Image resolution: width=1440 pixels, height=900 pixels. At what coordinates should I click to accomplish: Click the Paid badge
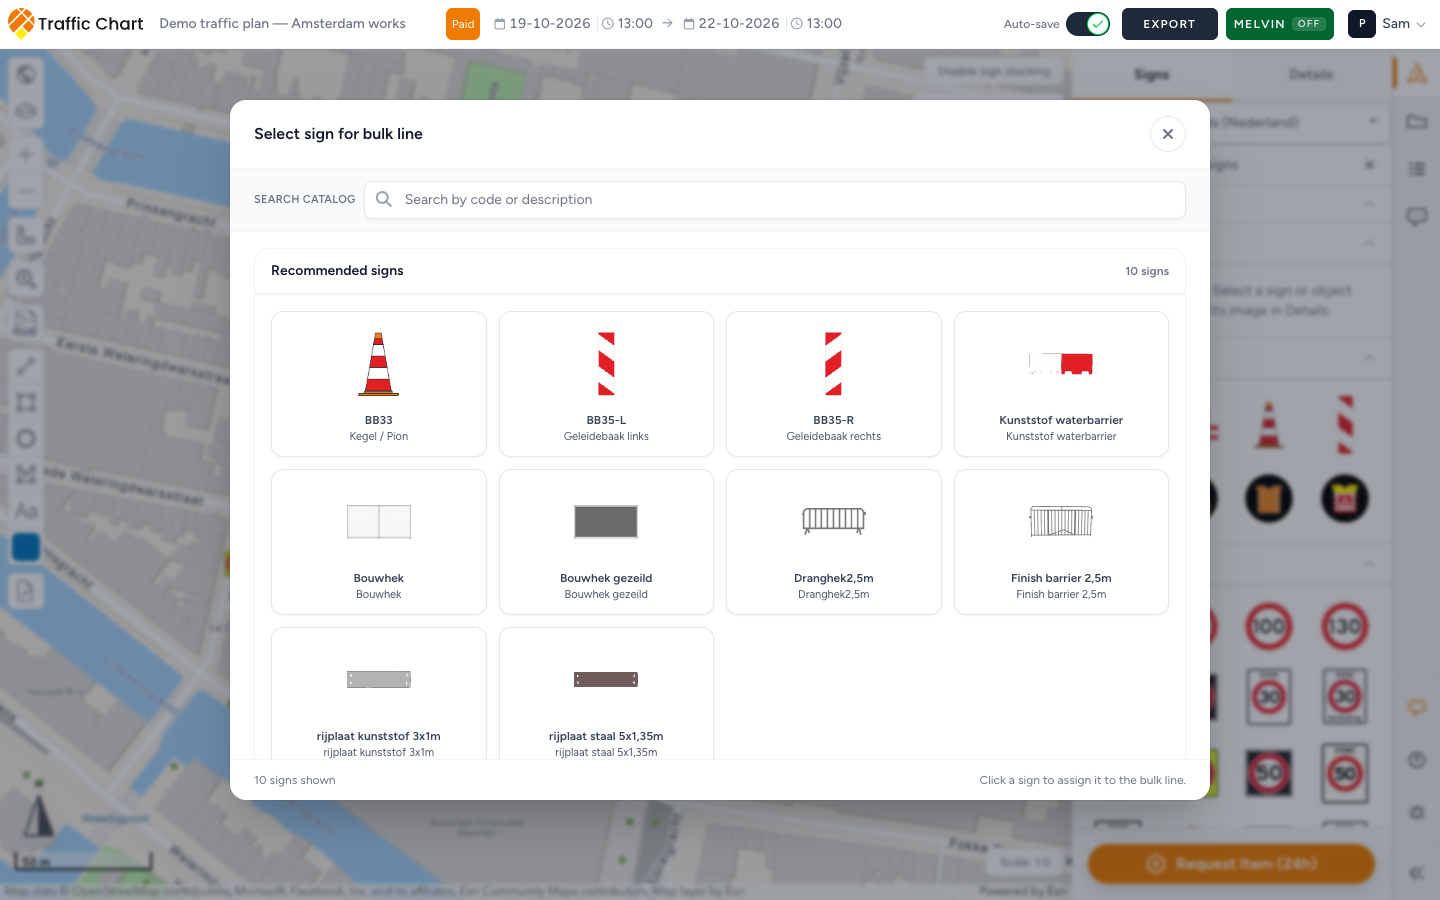[x=463, y=24]
